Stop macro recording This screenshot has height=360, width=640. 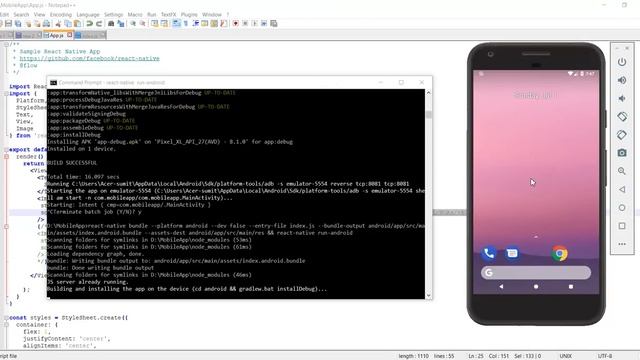(245, 24)
